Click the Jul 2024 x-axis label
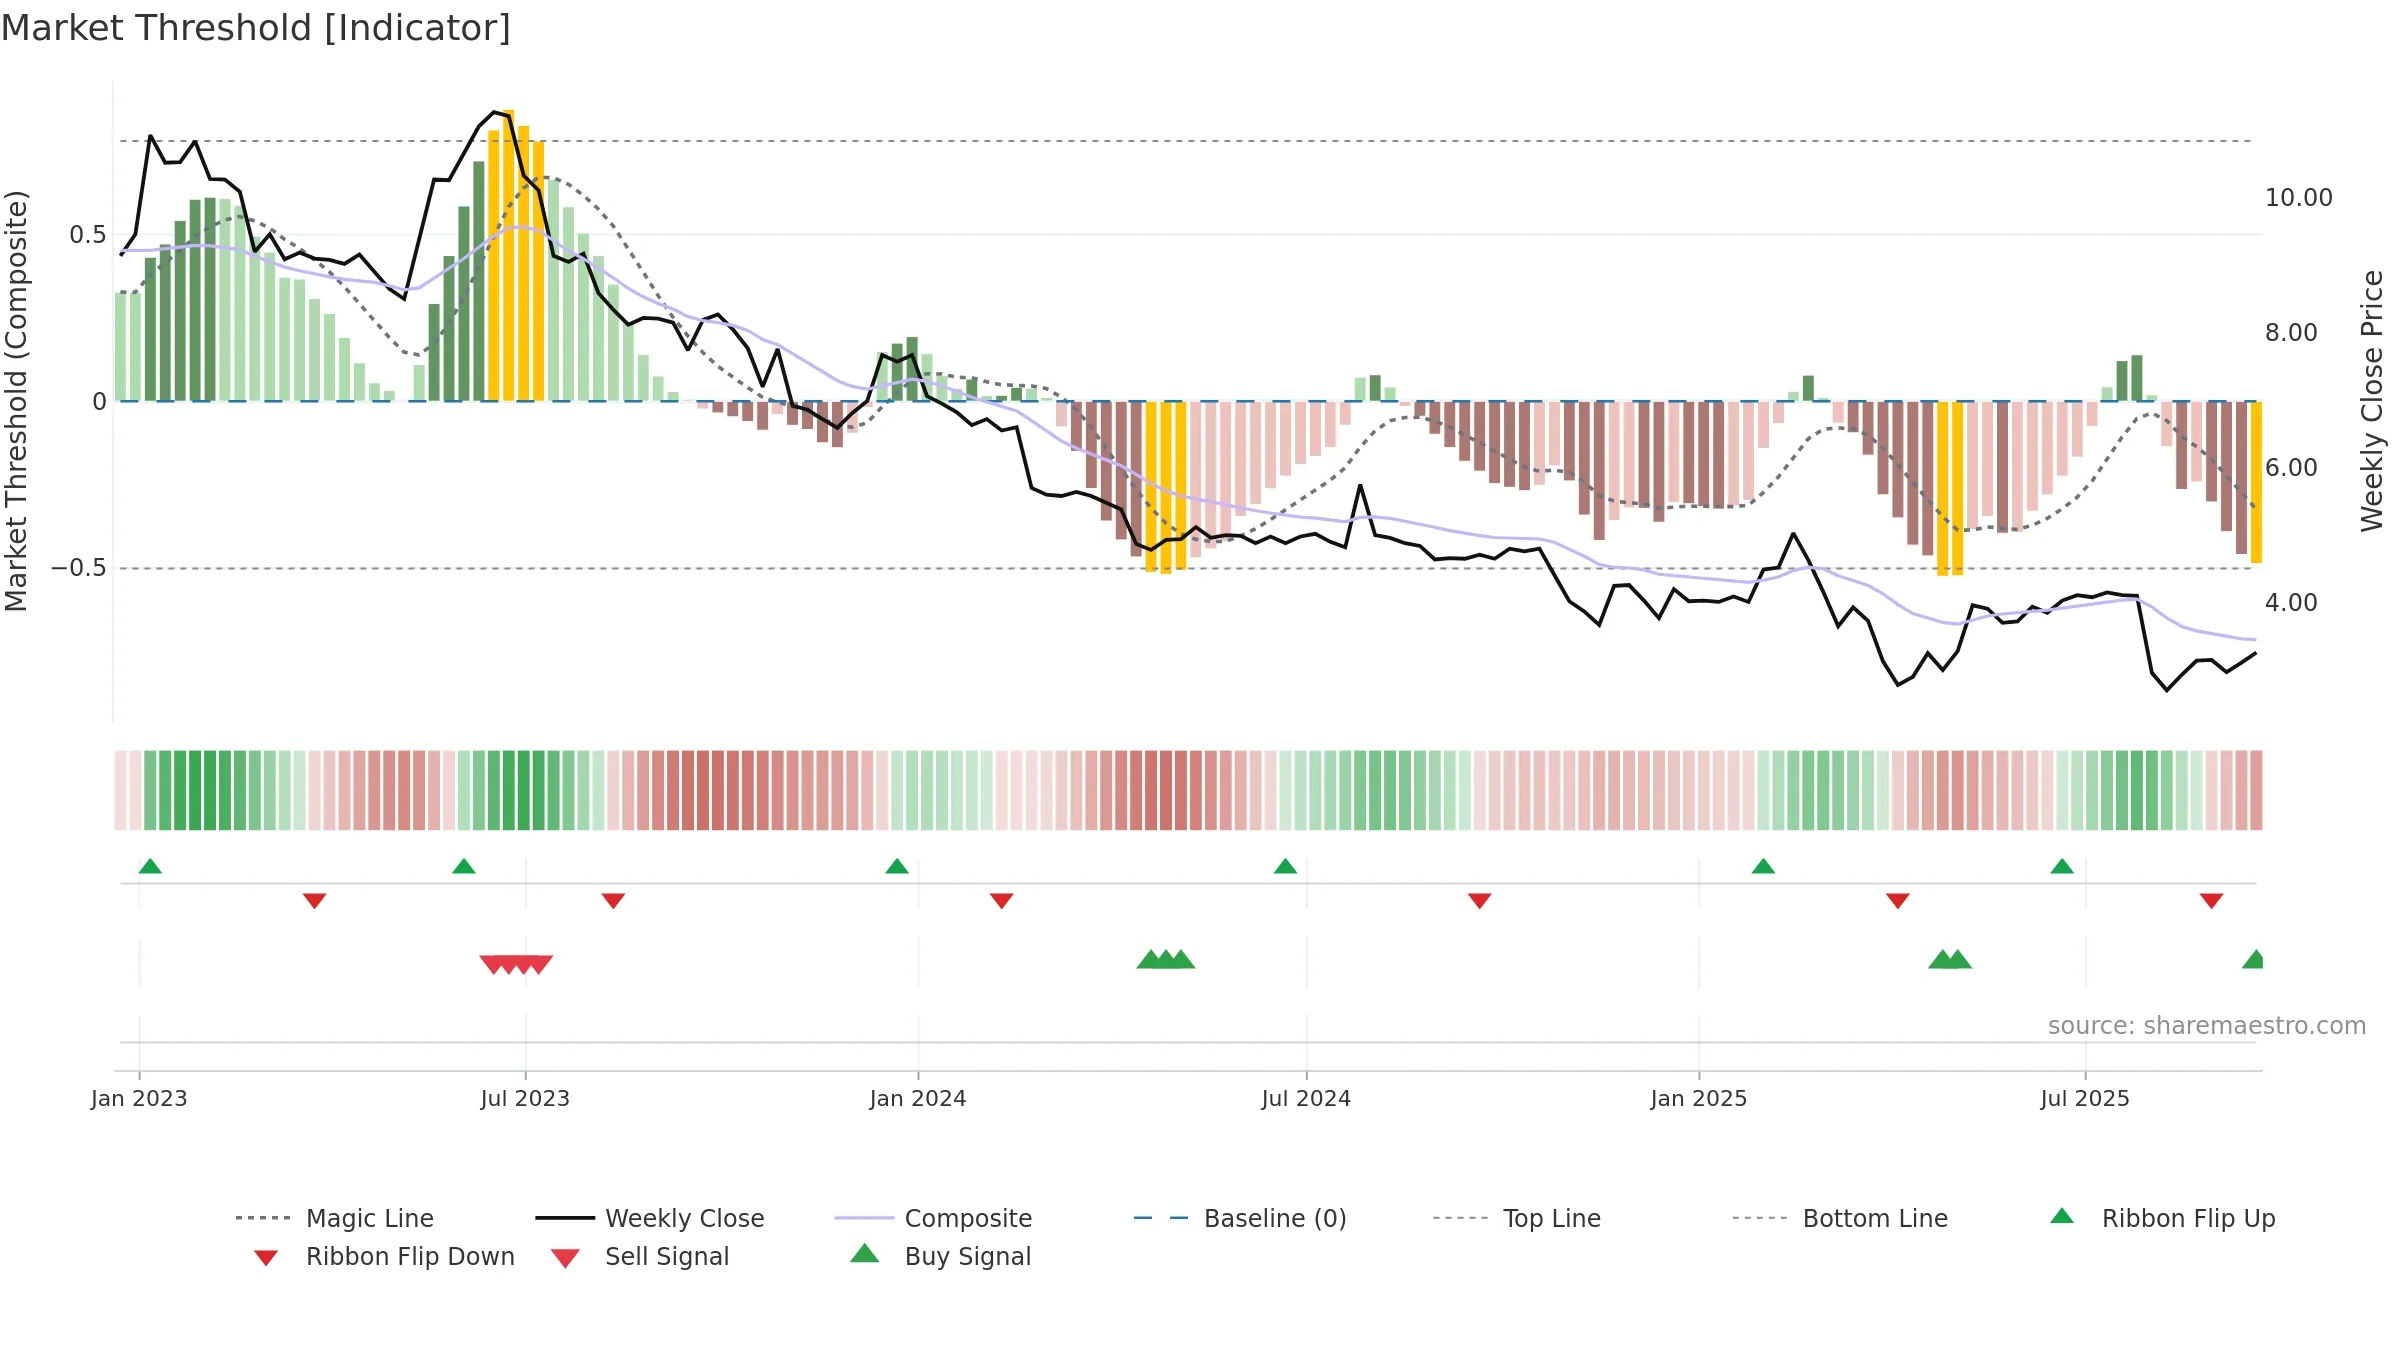 click(x=1306, y=1098)
